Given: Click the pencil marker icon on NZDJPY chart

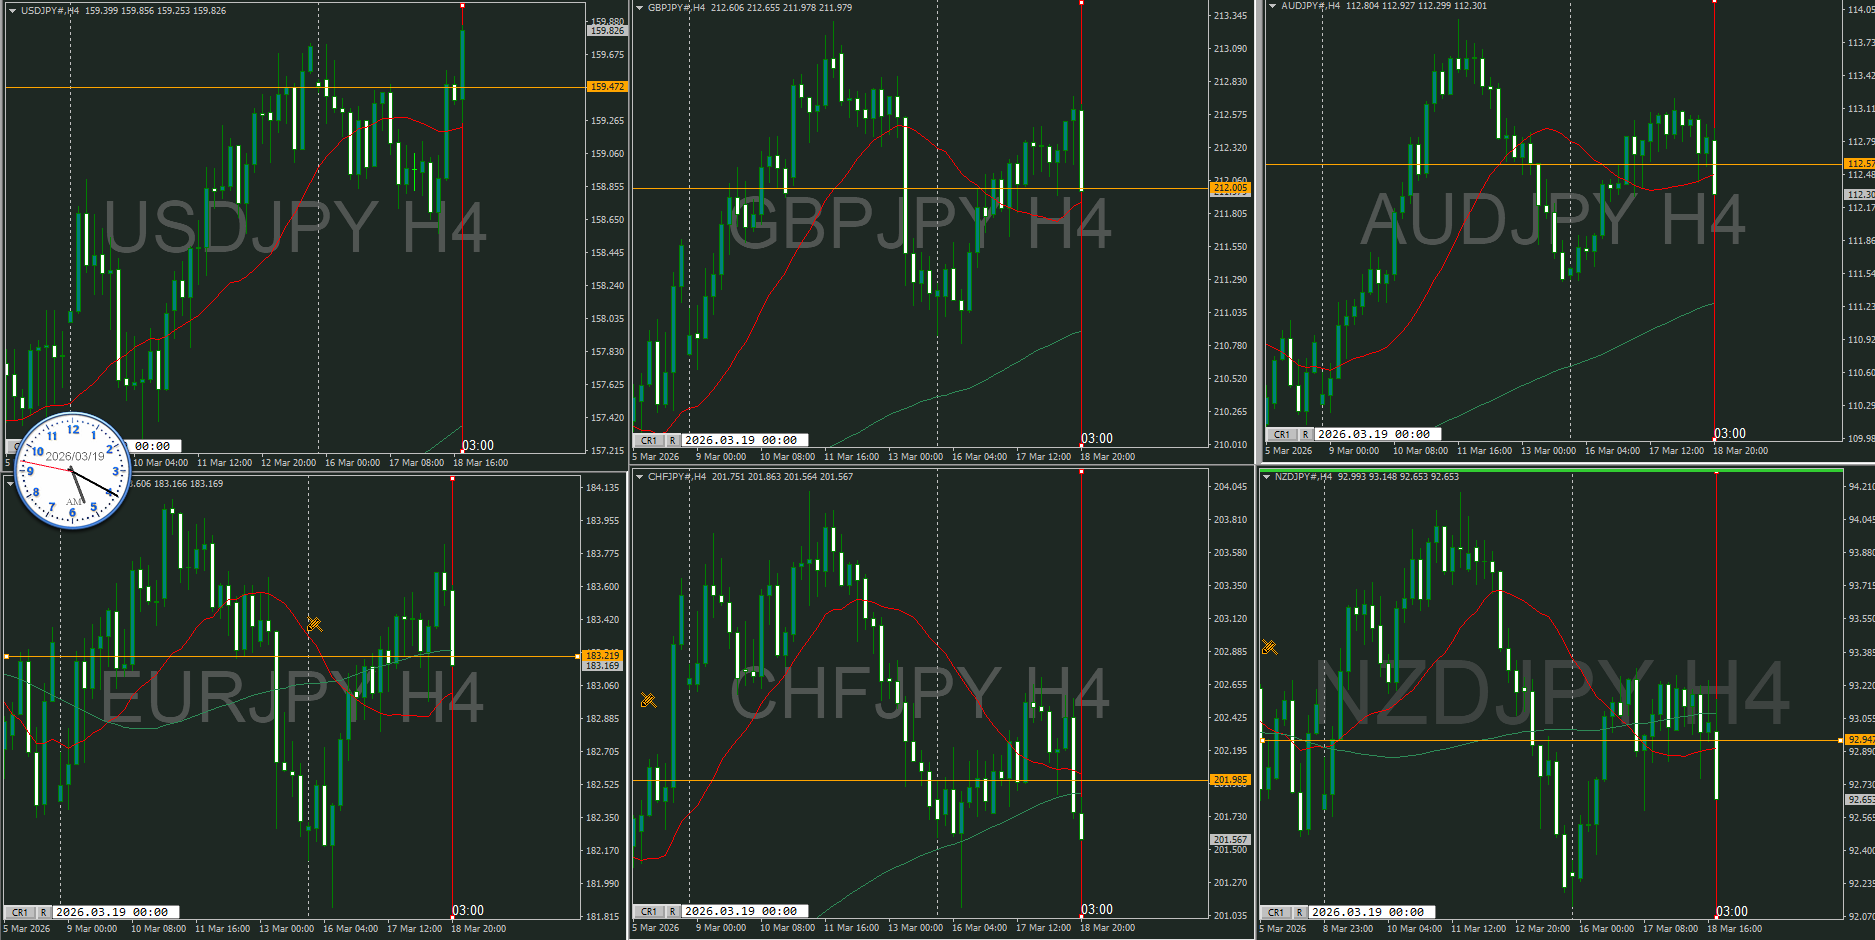Looking at the screenshot, I should point(1269,647).
